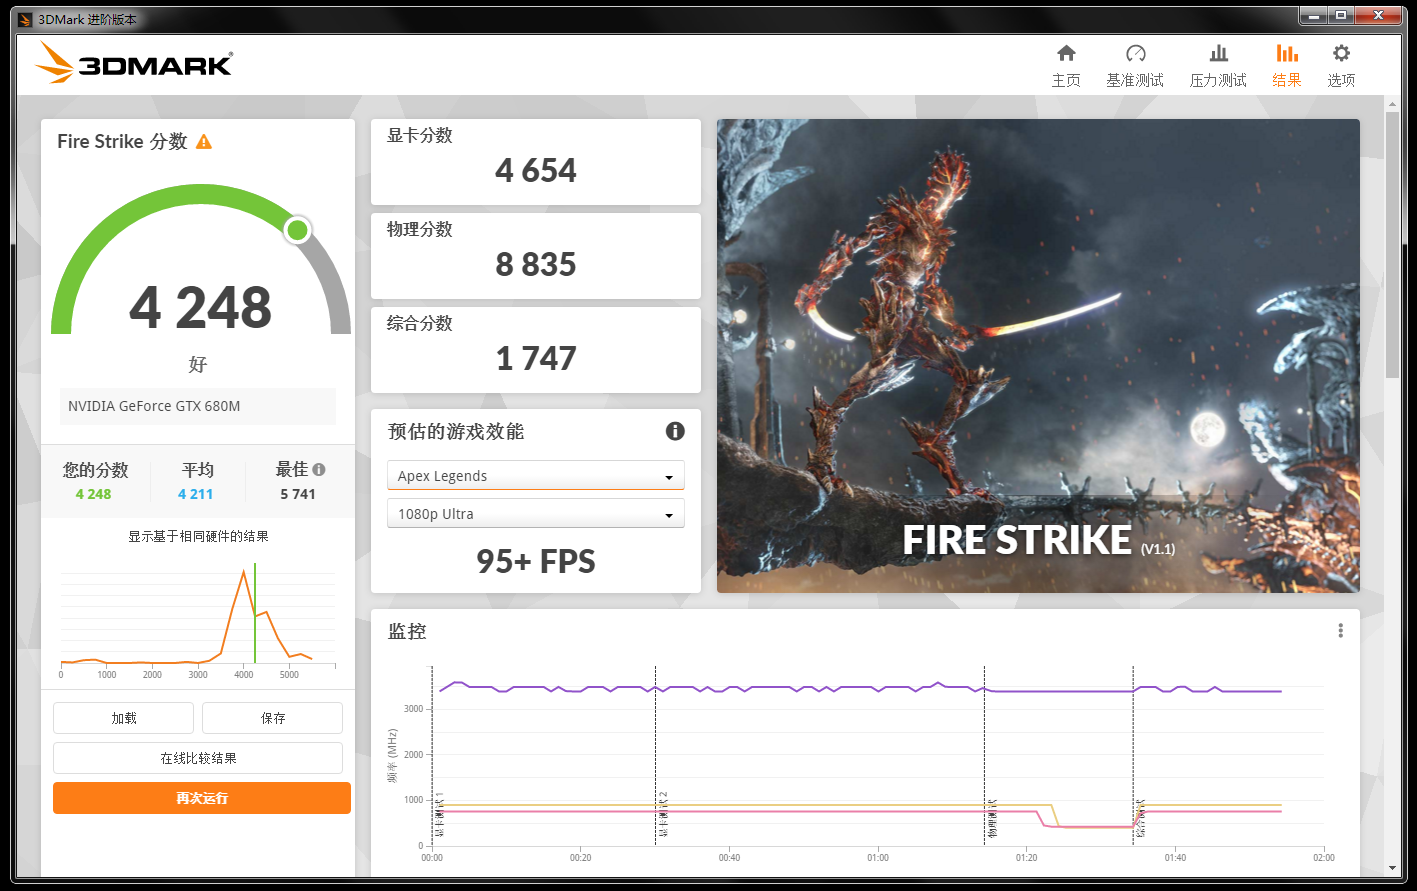Click the 监控 section heading
1417x891 pixels.
tap(407, 631)
